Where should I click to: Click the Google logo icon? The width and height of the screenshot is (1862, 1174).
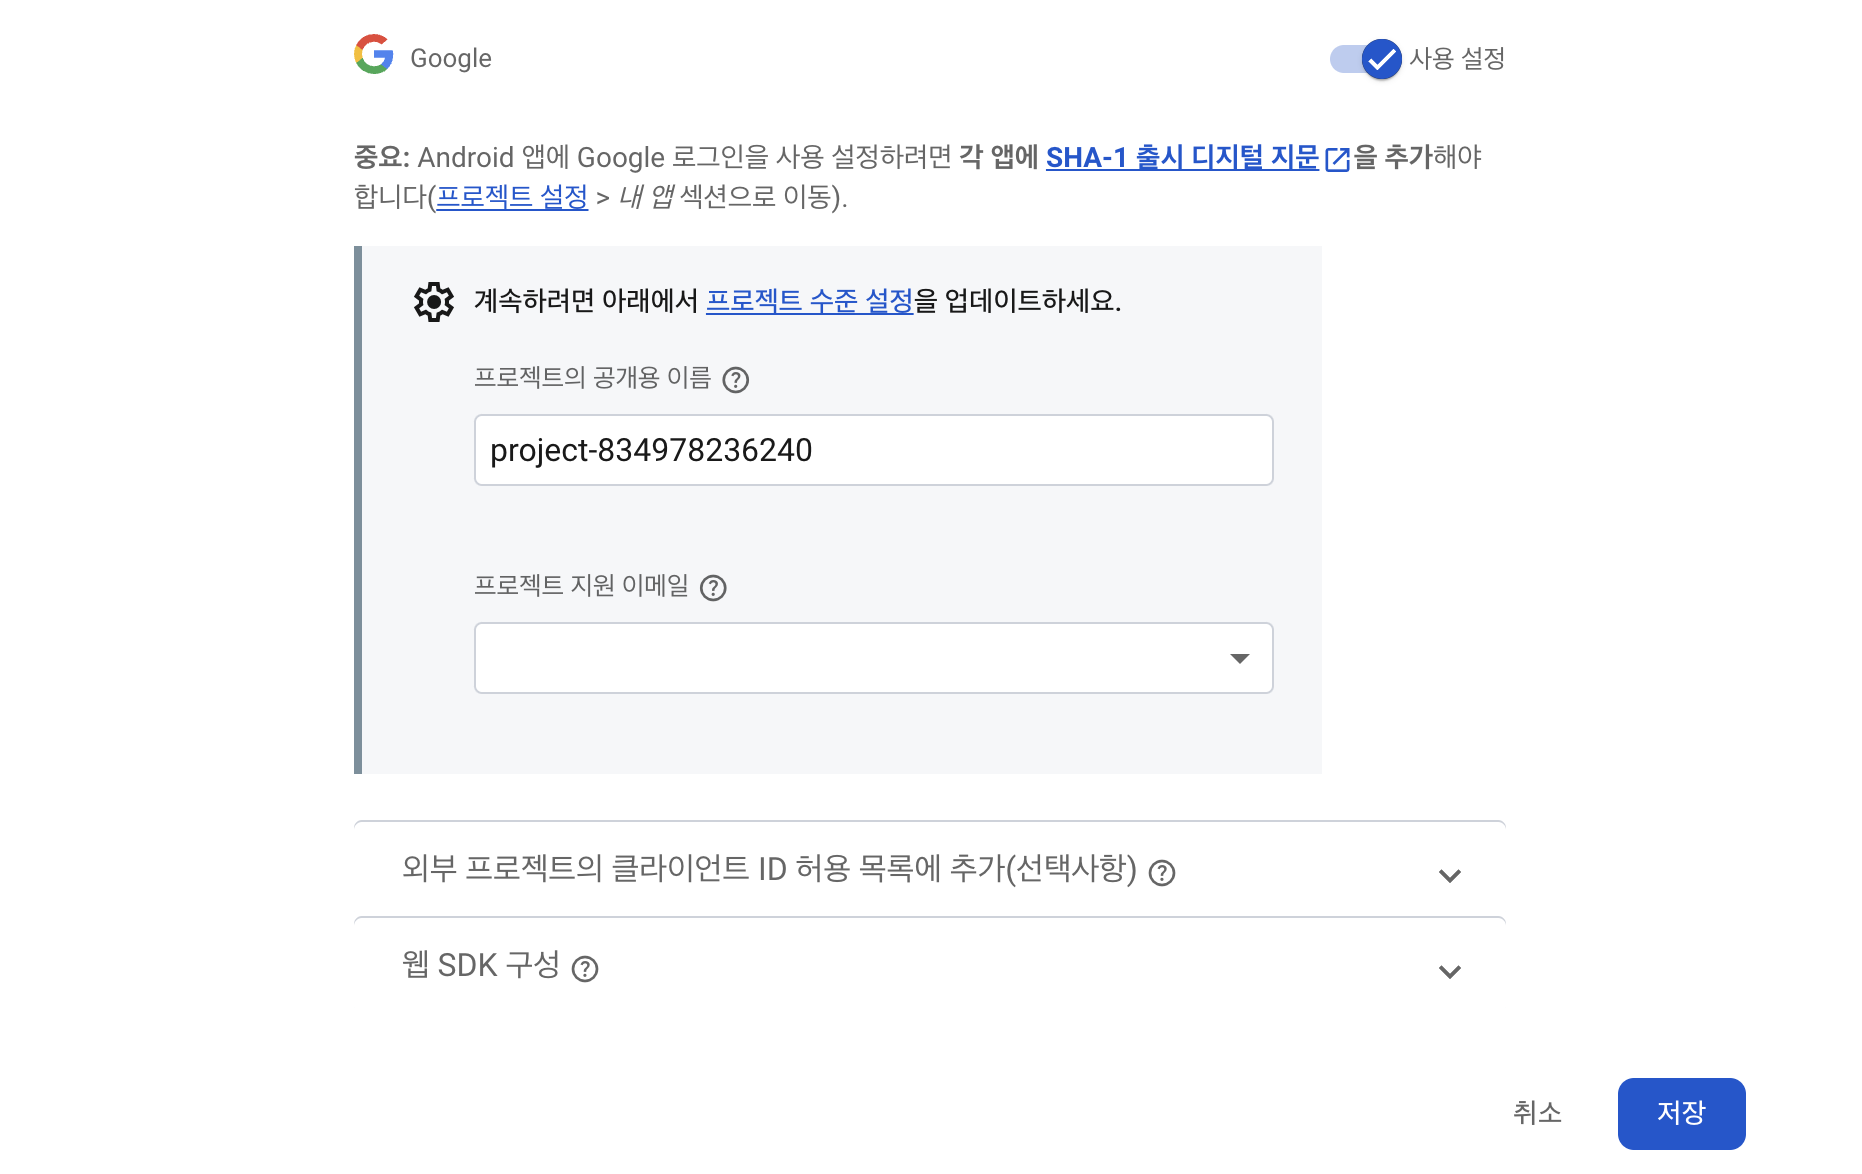[374, 55]
